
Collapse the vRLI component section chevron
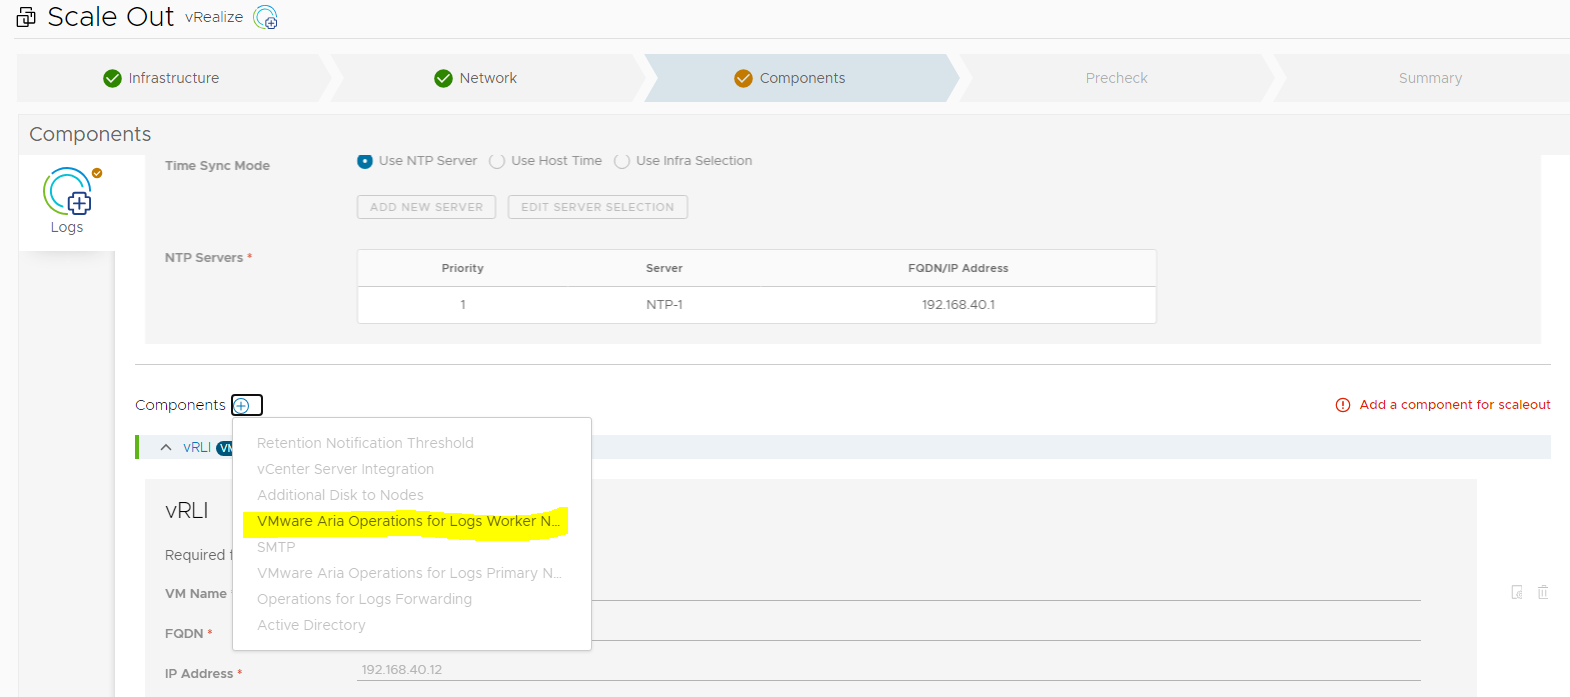166,447
